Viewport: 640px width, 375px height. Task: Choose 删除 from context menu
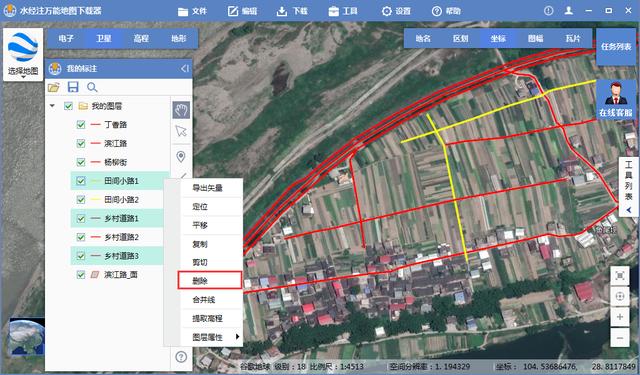(210, 281)
